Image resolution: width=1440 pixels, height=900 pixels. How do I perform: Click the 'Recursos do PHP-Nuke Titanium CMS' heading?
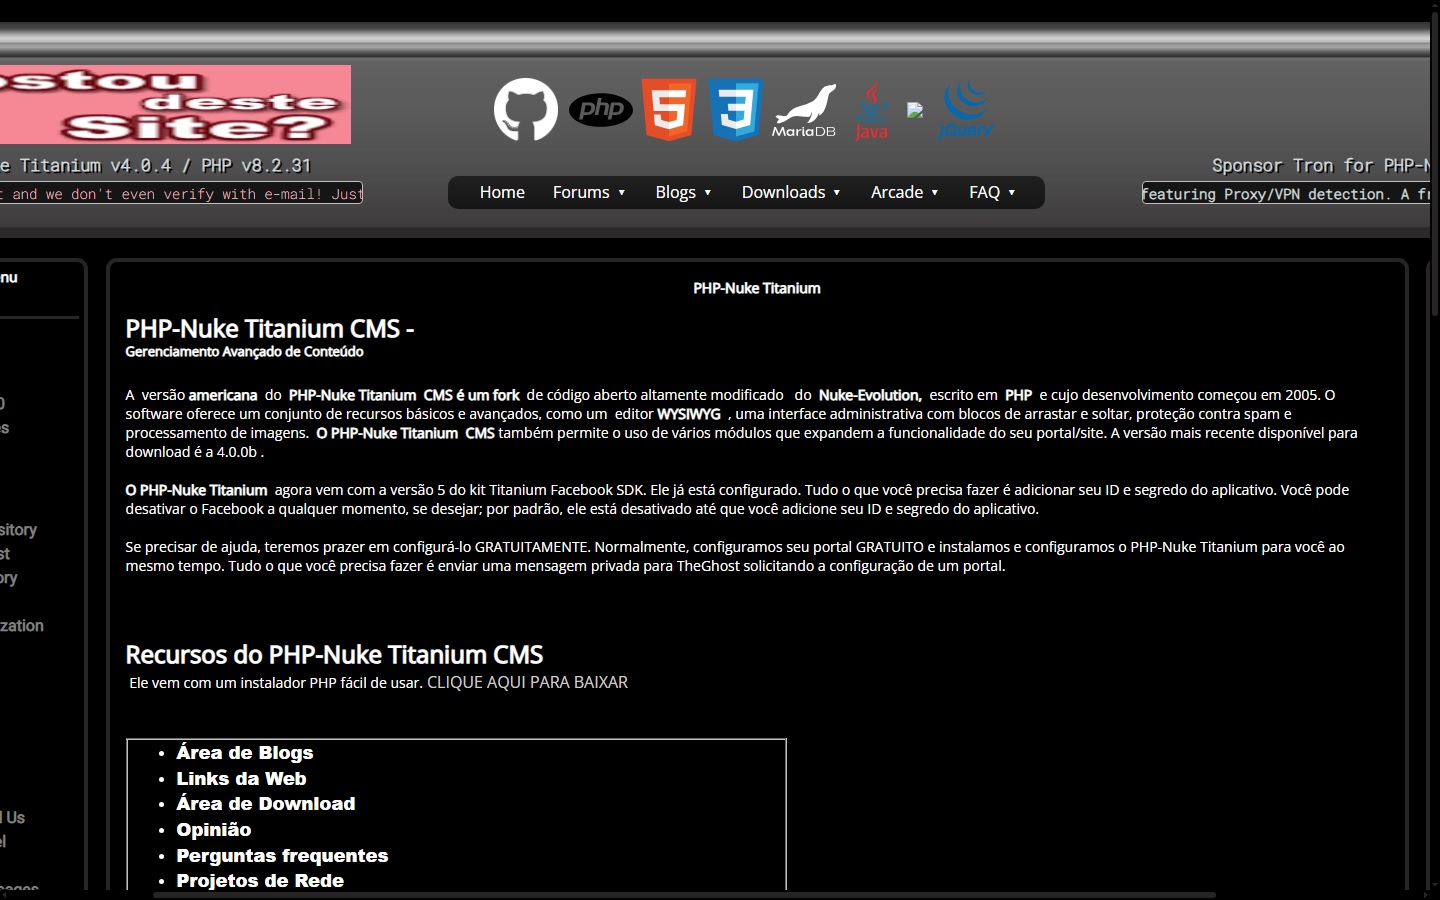coord(334,654)
